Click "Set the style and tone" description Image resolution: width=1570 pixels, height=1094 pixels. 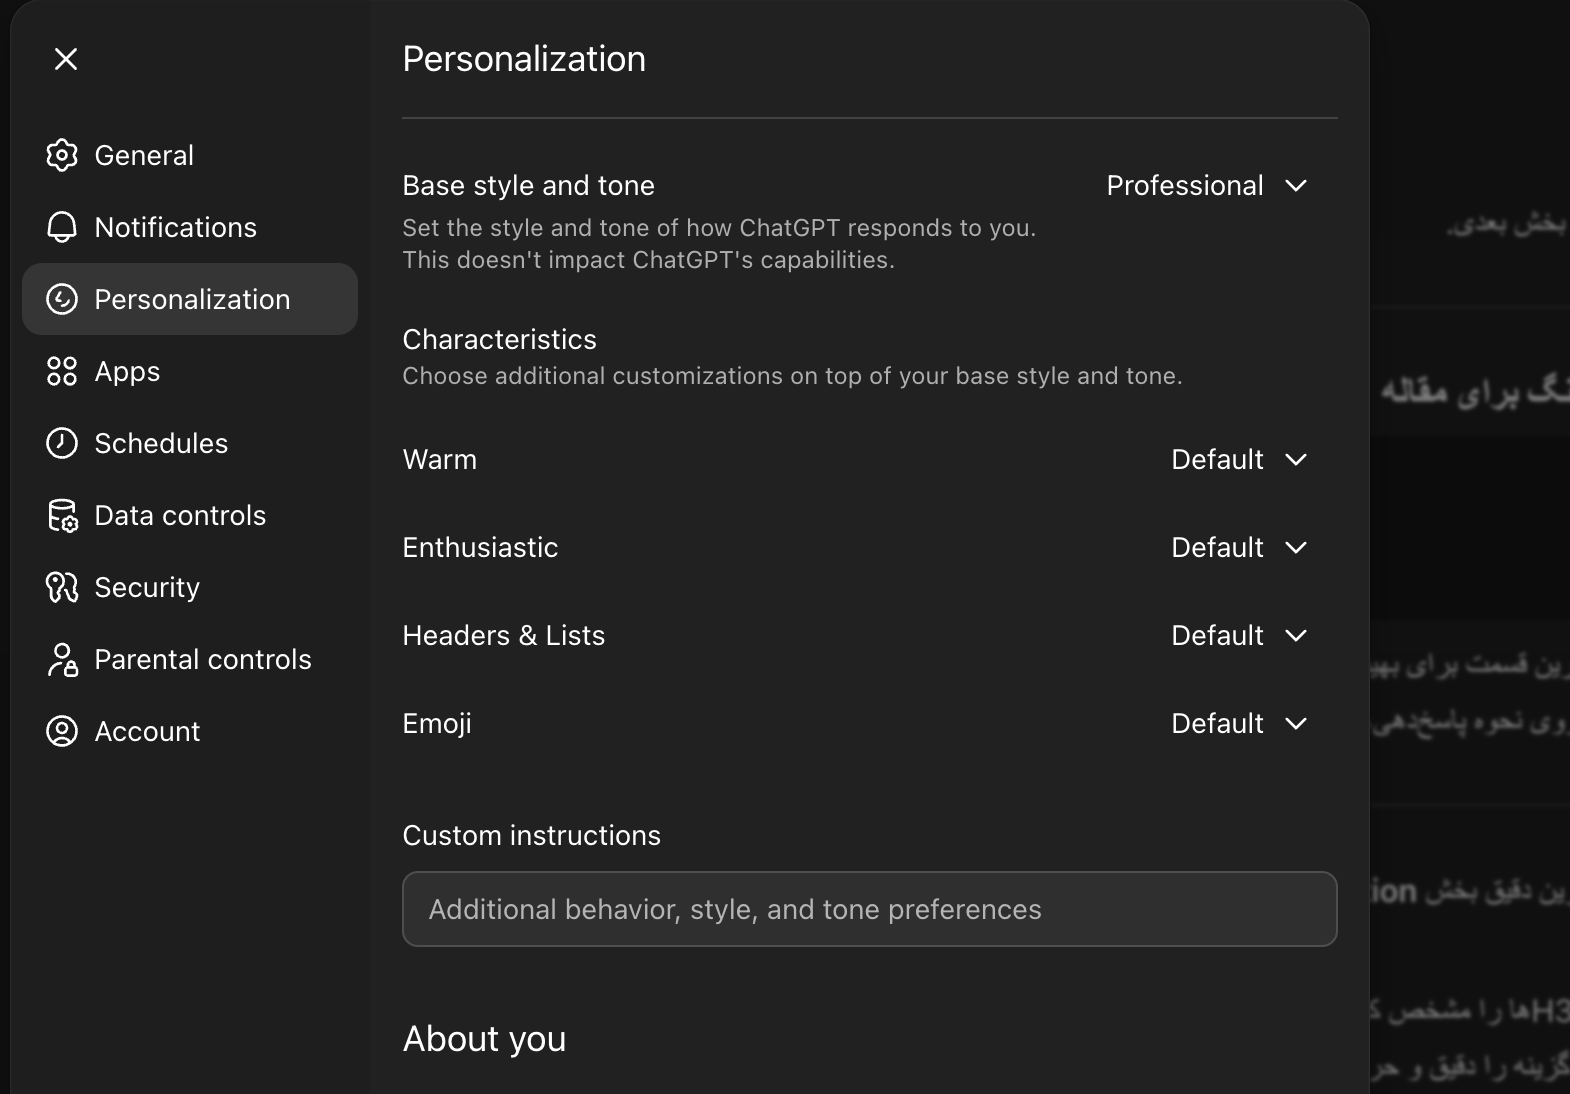(719, 243)
